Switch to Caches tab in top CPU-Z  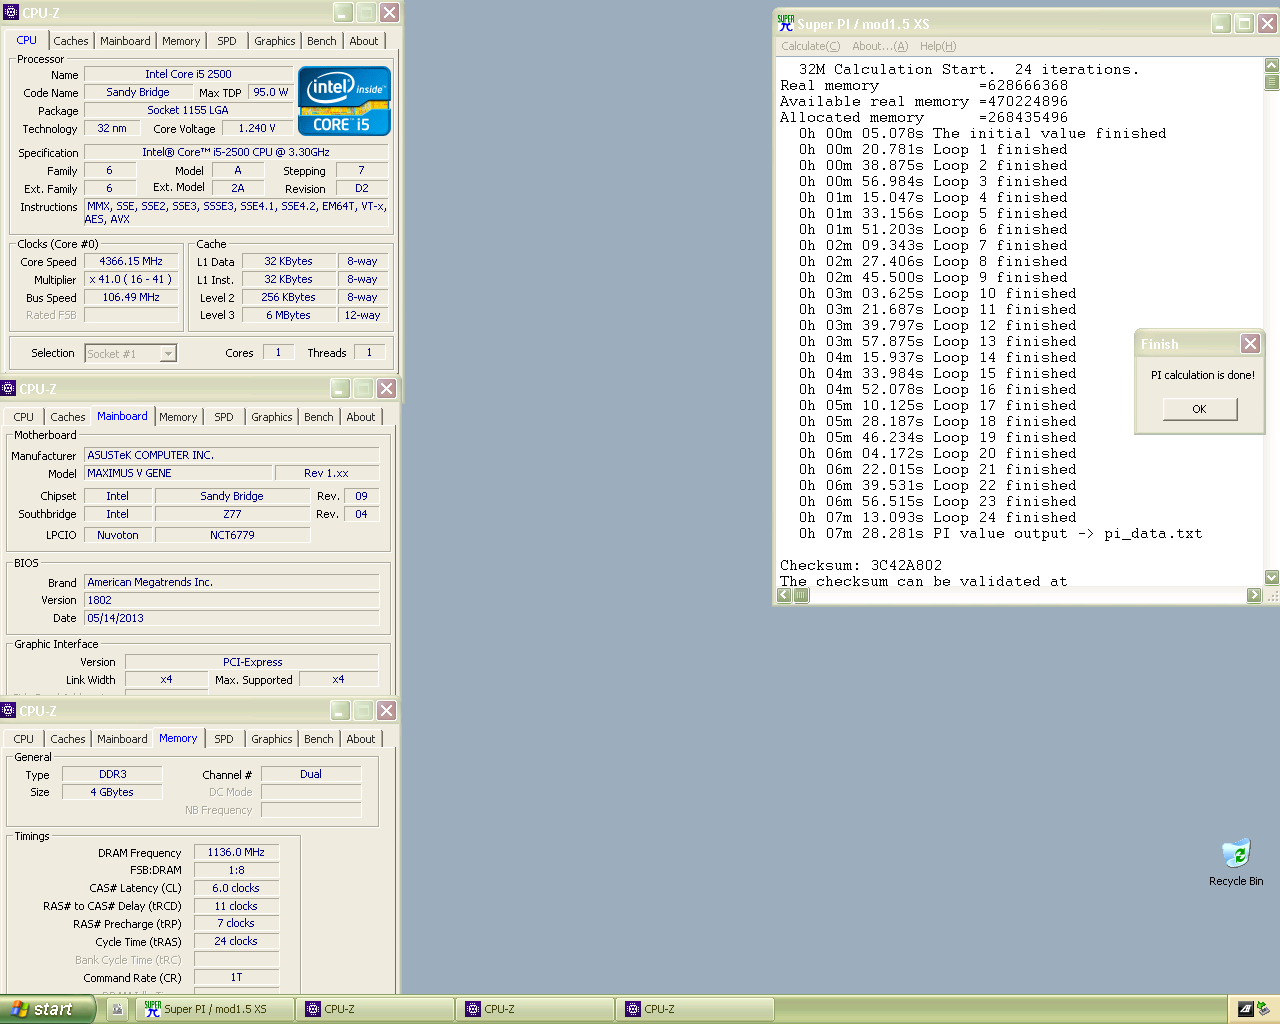pyautogui.click(x=71, y=41)
